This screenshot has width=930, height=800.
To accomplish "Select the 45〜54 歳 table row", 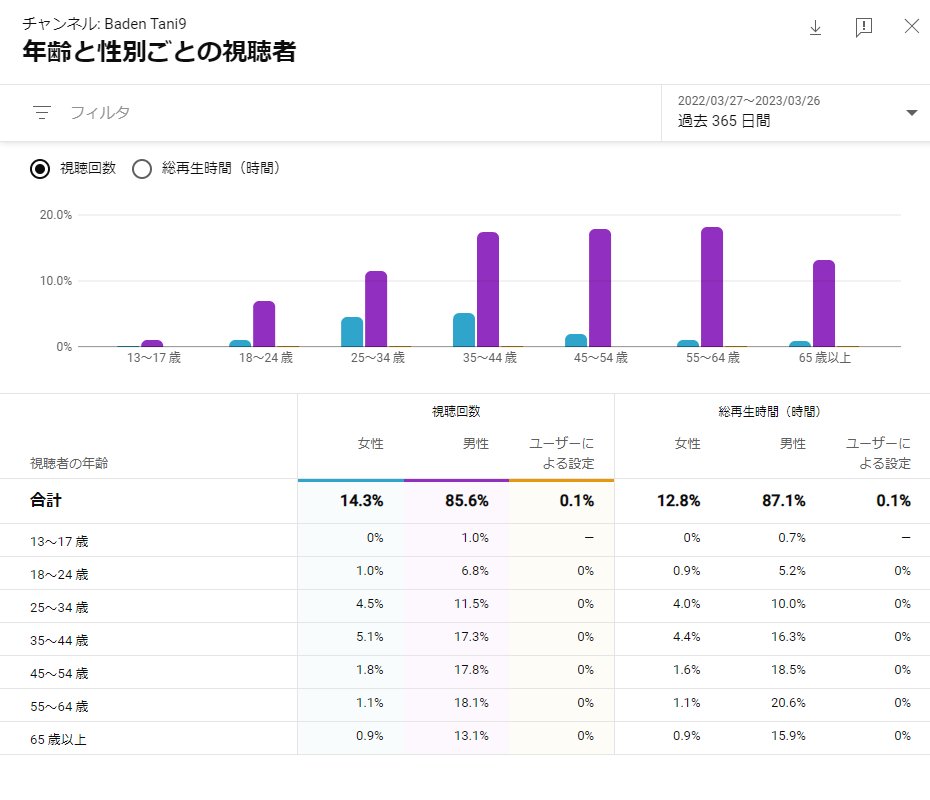I will click(x=465, y=672).
